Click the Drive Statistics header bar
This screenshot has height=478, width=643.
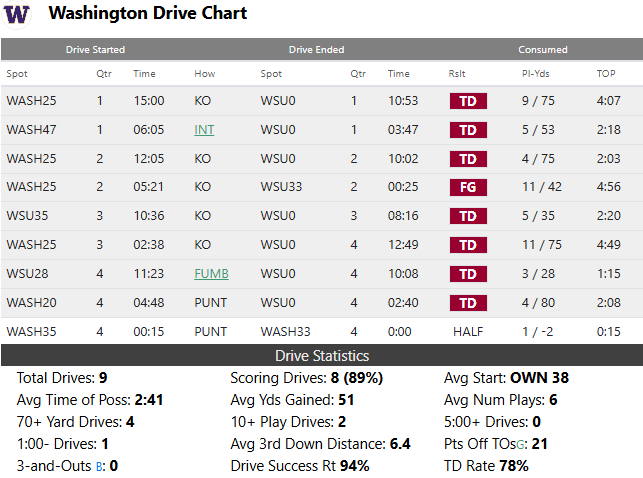[x=322, y=355]
